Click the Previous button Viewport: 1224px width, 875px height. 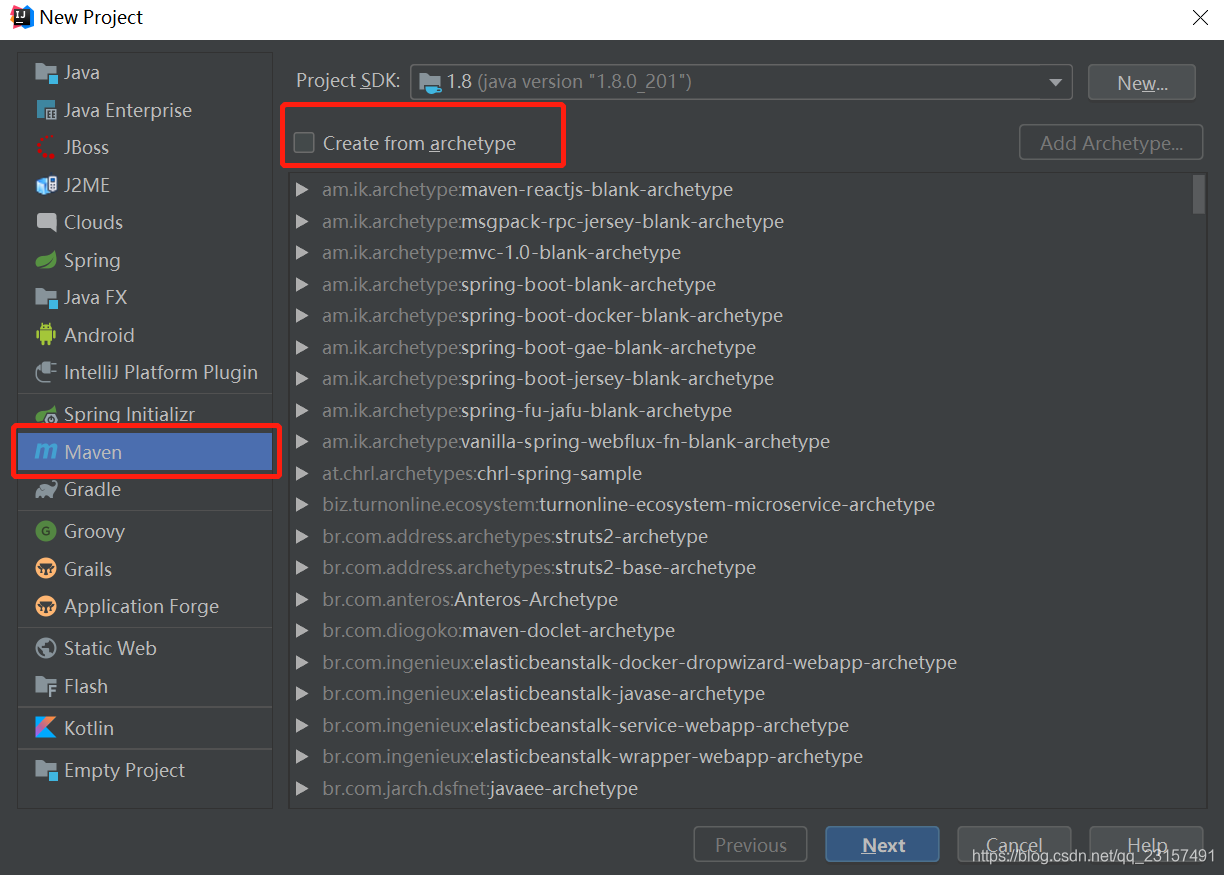coord(750,845)
